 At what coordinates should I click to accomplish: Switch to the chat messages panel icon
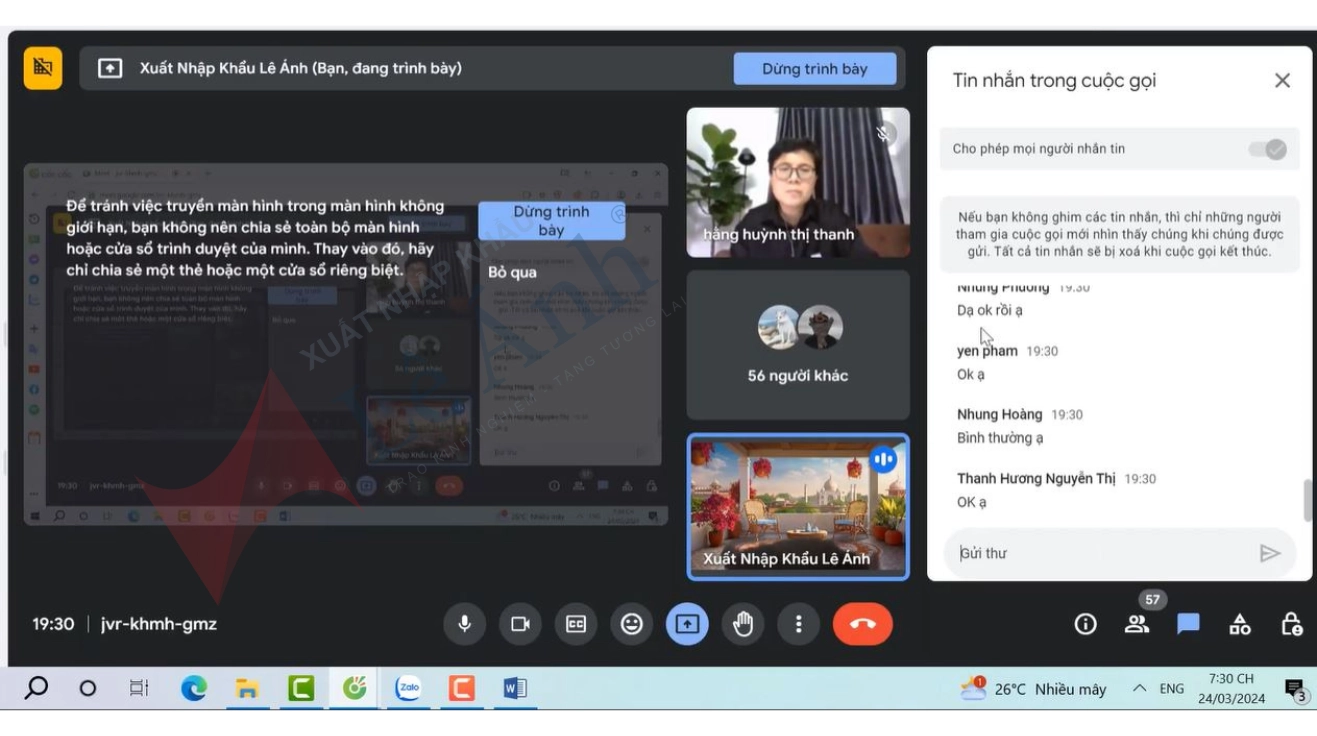1188,624
